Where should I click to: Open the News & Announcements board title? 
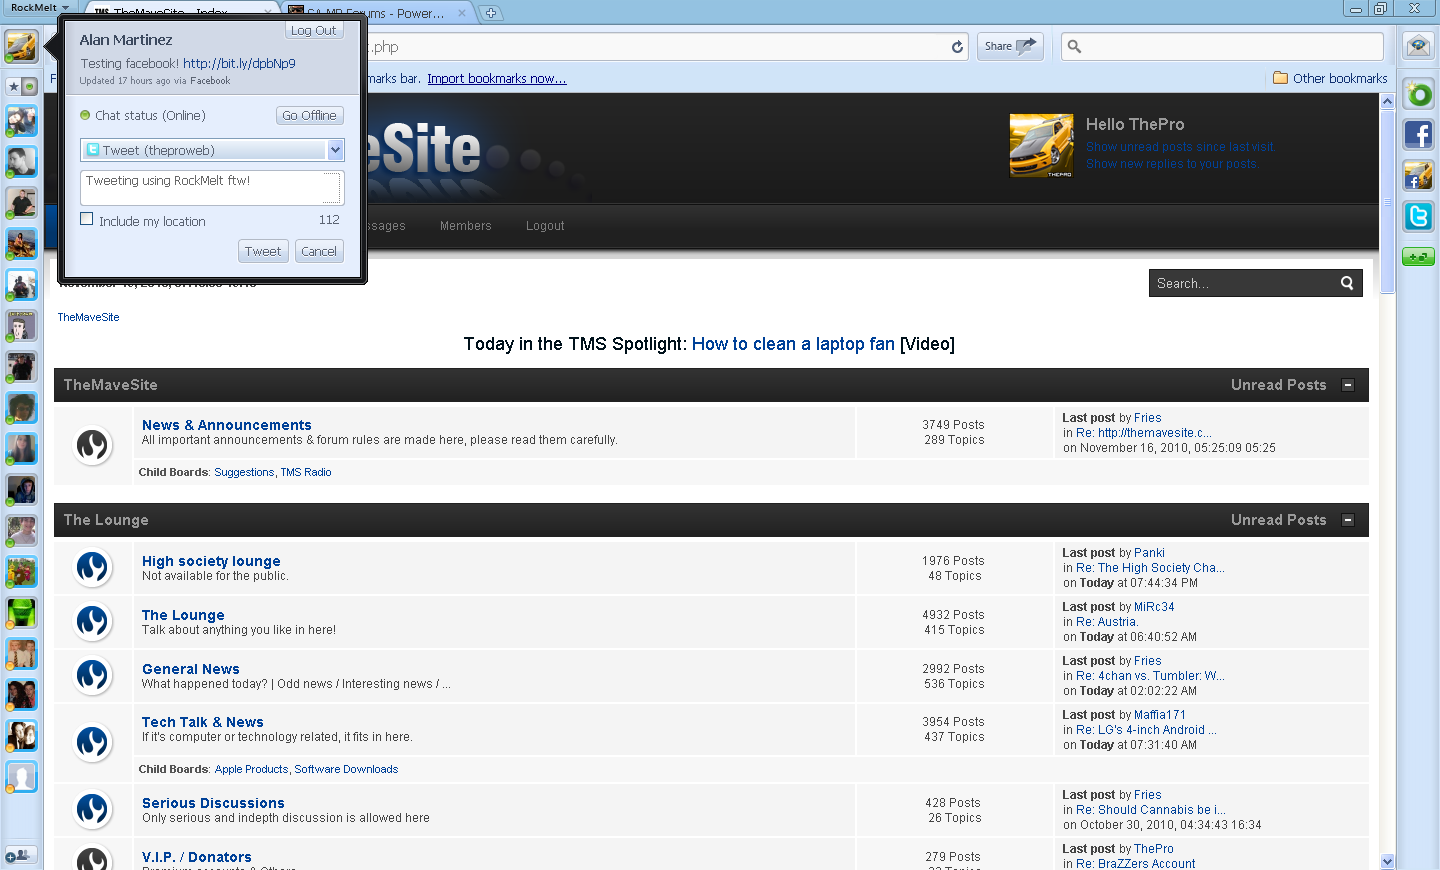(227, 425)
